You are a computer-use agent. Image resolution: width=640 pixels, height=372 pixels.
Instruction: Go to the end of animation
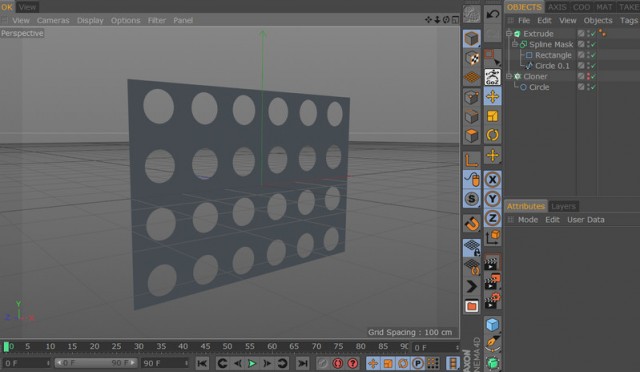(302, 363)
